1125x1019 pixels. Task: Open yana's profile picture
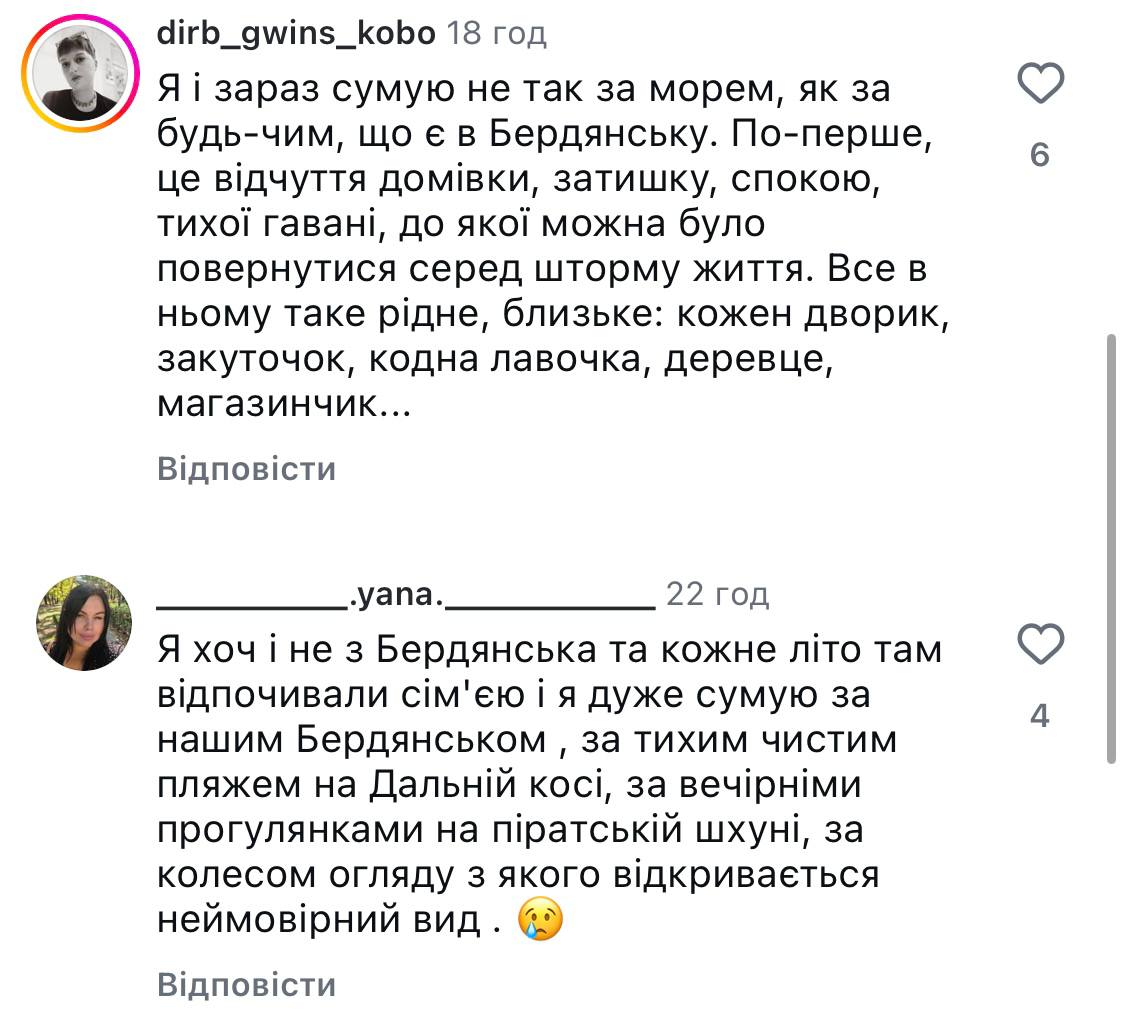(x=84, y=622)
